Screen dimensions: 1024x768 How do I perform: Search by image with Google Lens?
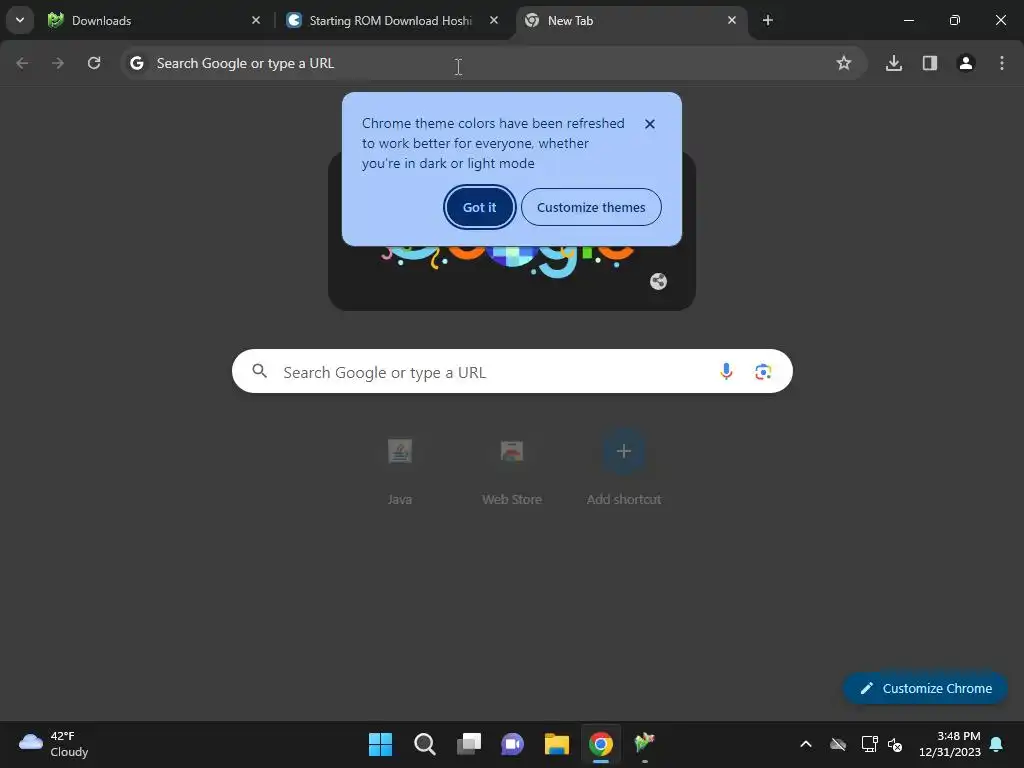tap(763, 372)
